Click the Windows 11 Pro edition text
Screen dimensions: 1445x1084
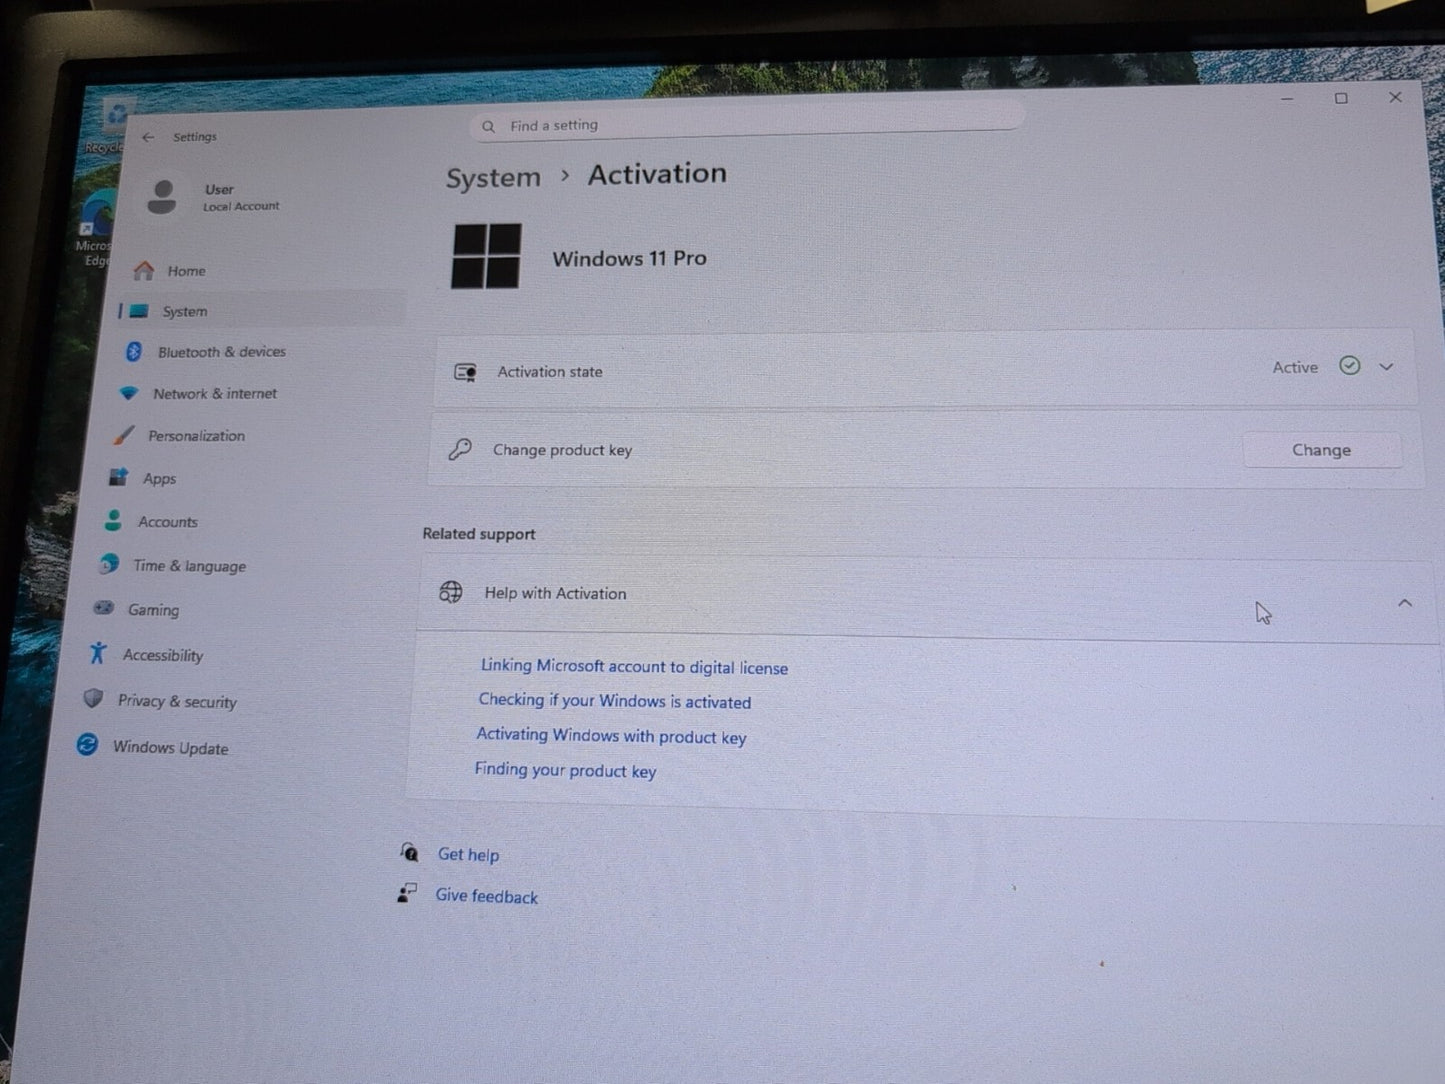coord(629,258)
